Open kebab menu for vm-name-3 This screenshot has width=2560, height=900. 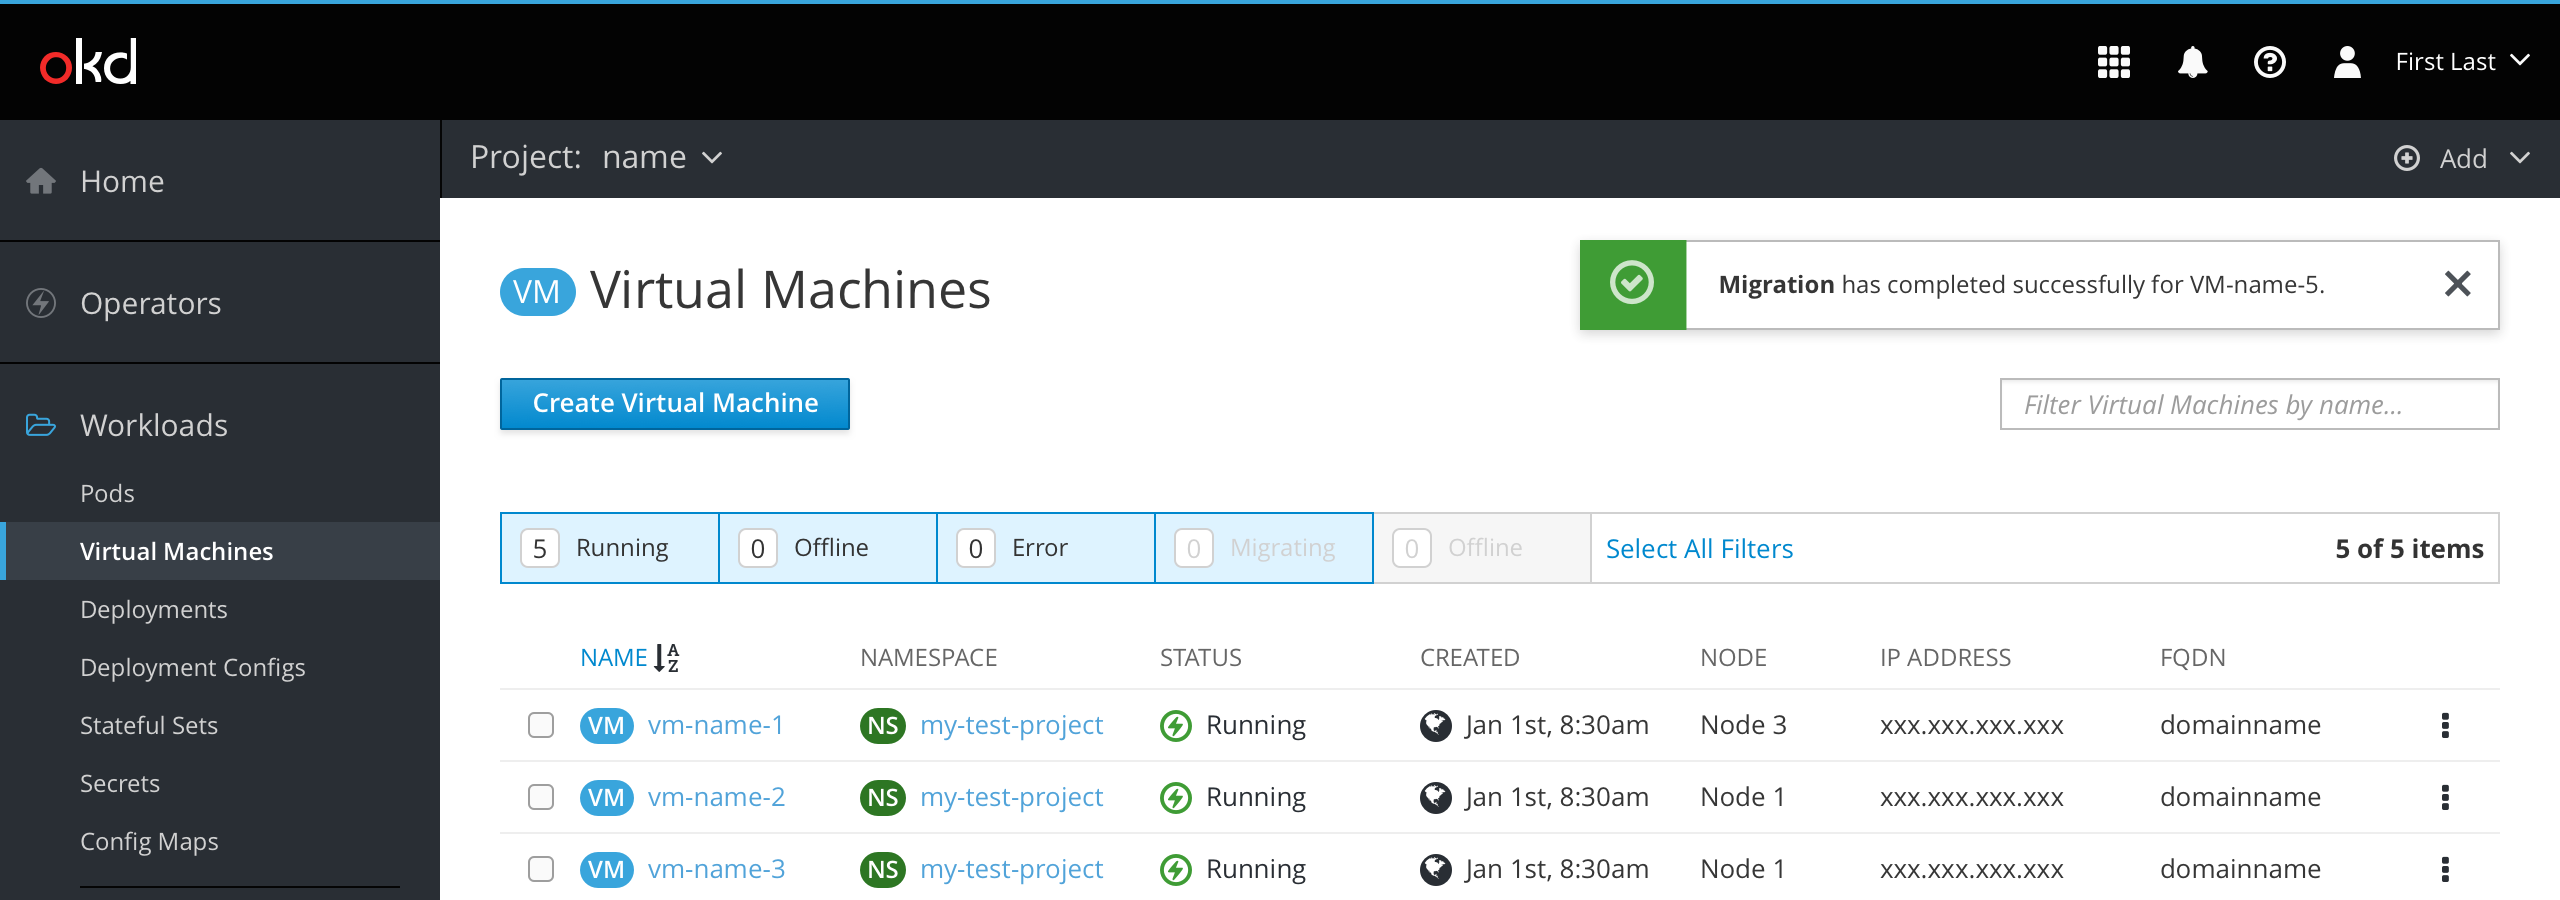pyautogui.click(x=2445, y=869)
